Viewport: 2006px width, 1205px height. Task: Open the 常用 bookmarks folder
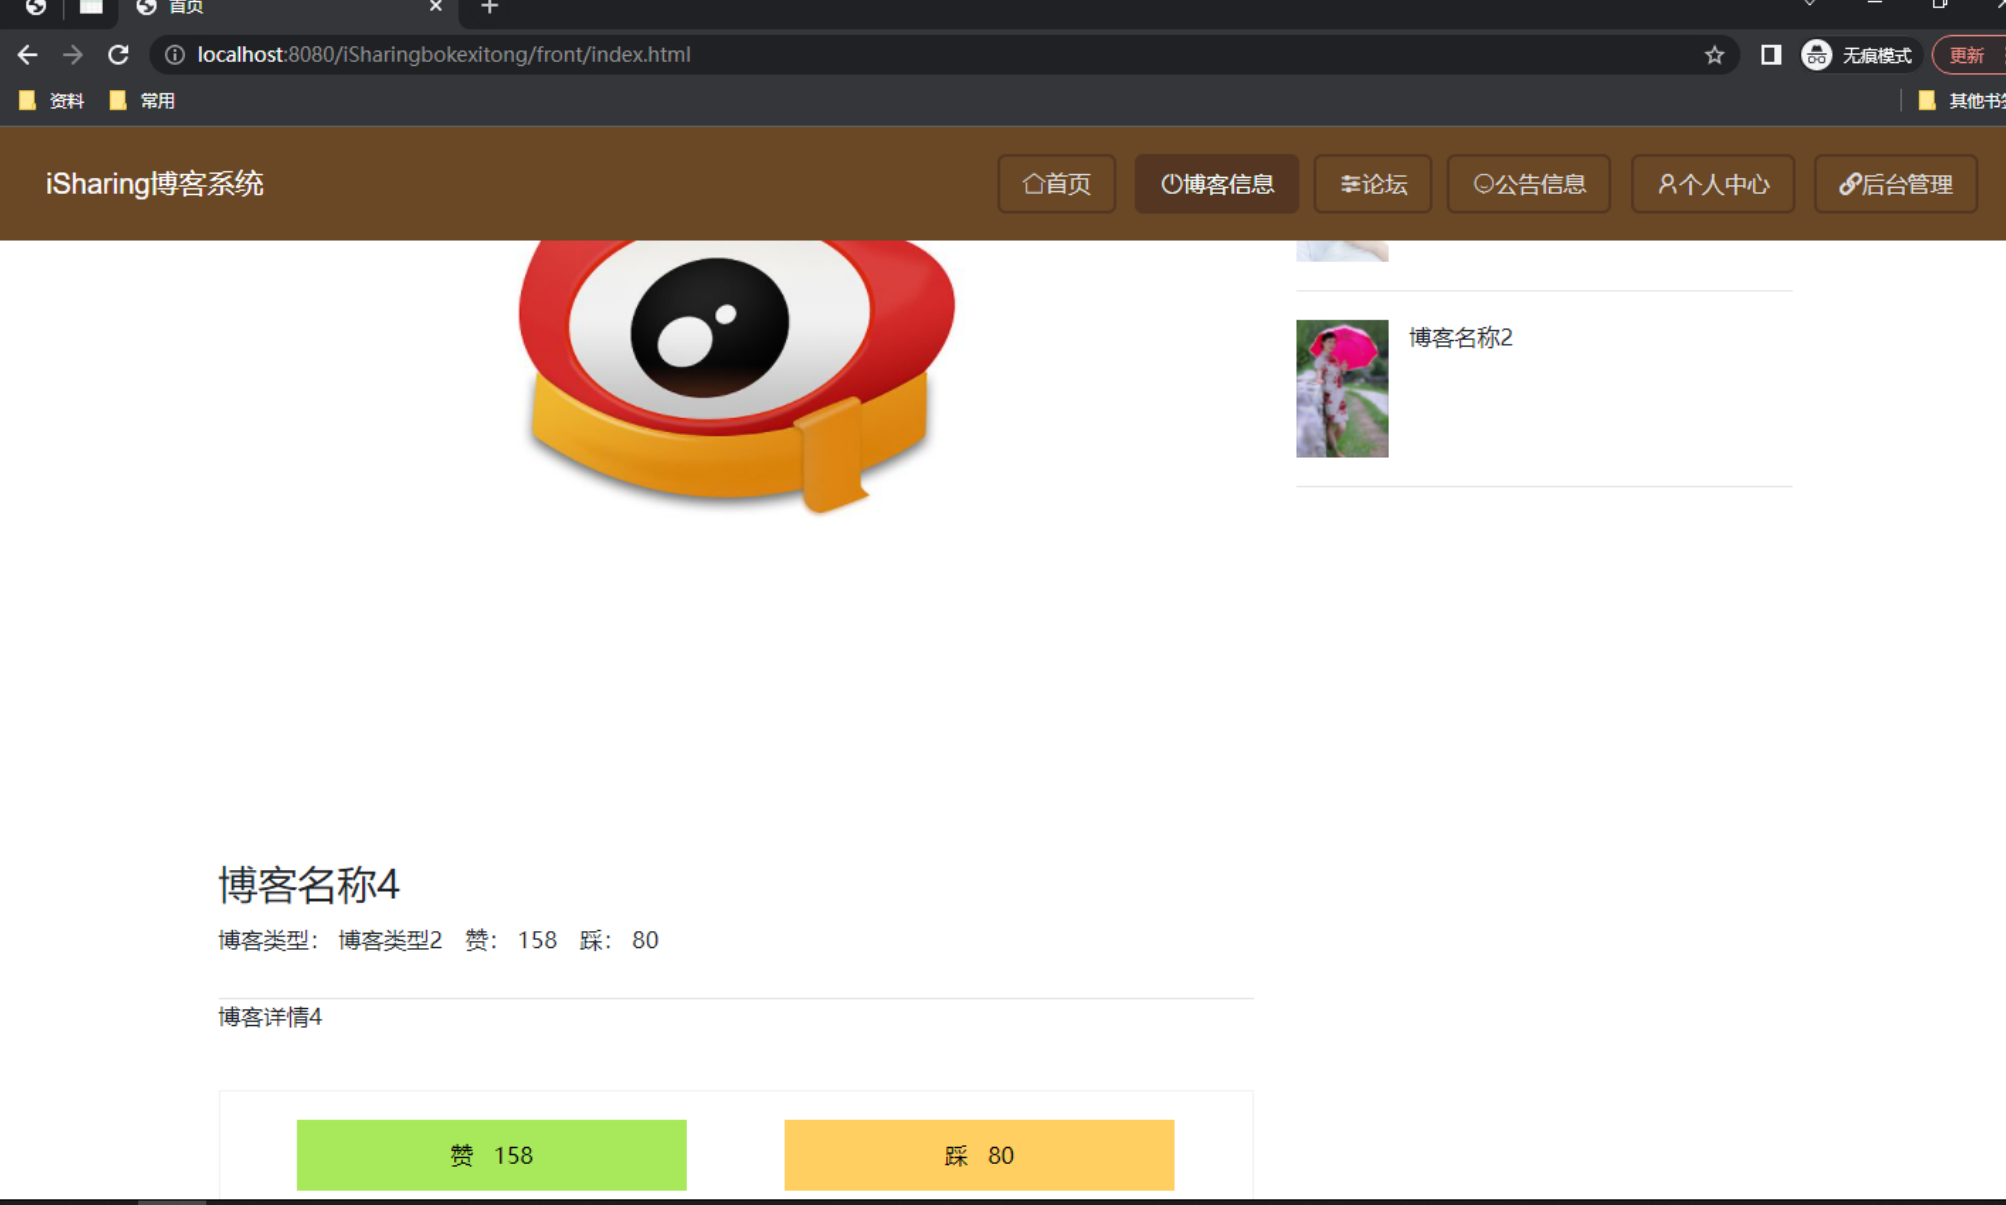click(142, 100)
